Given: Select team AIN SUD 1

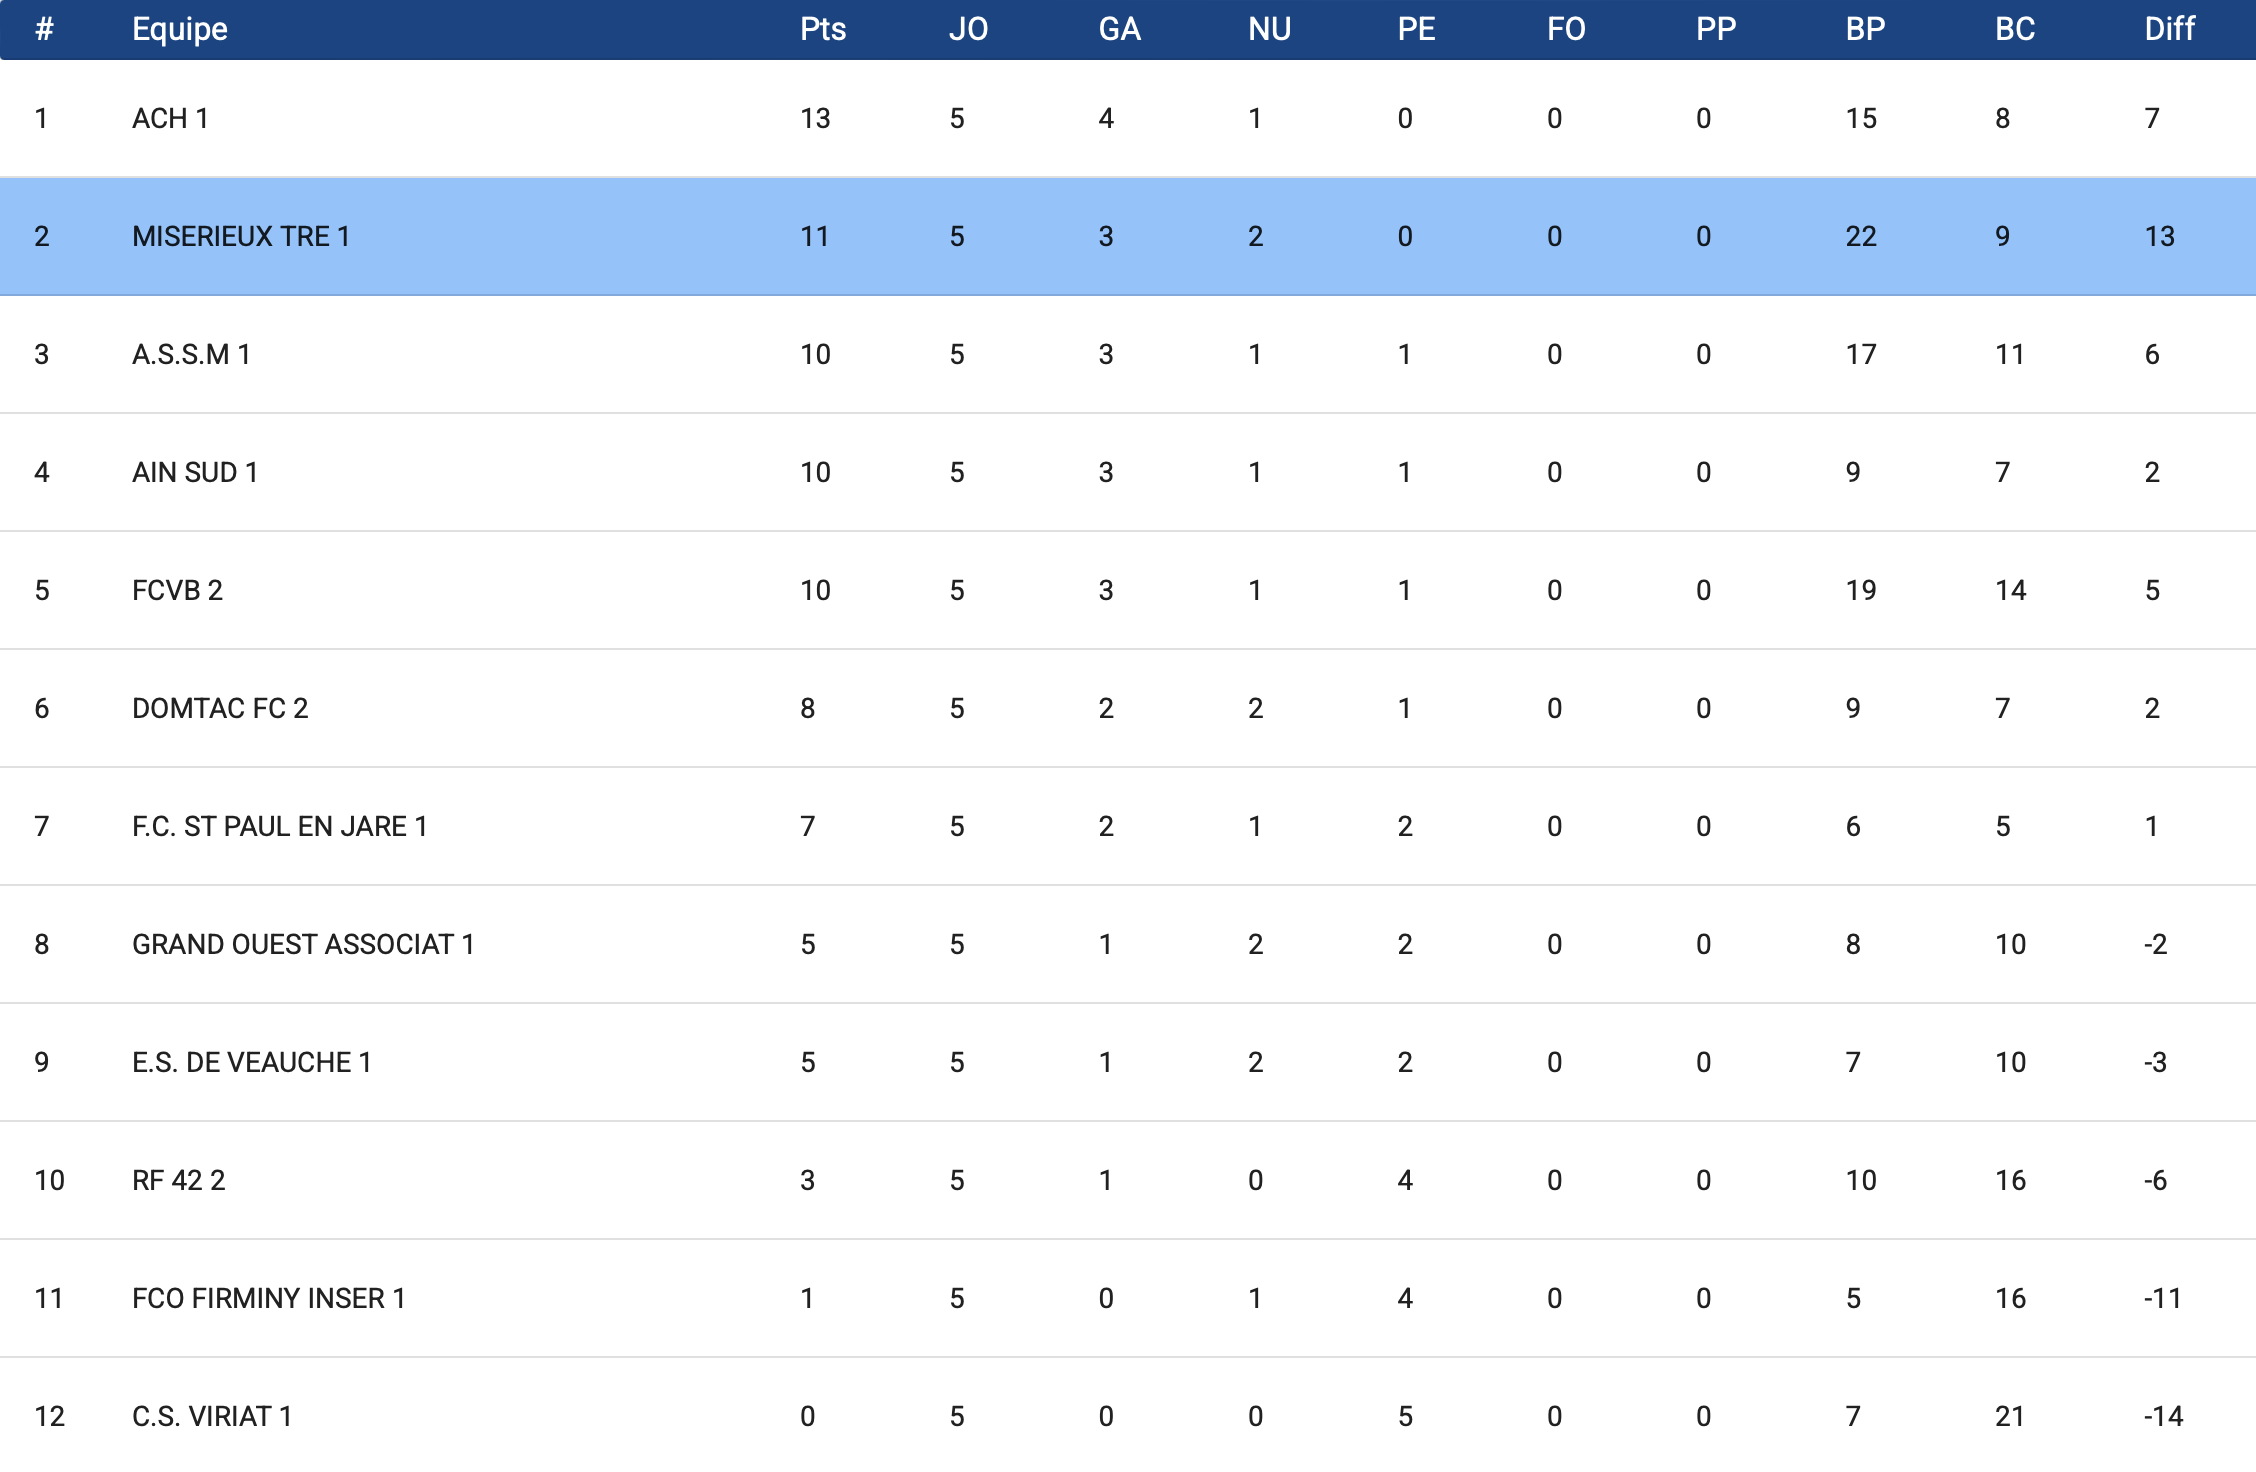Looking at the screenshot, I should [195, 473].
